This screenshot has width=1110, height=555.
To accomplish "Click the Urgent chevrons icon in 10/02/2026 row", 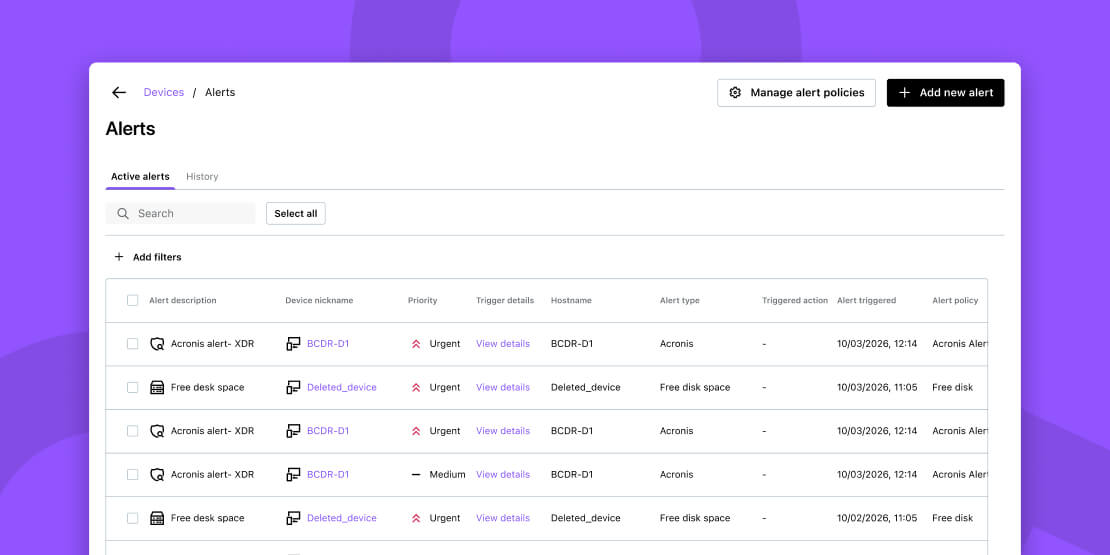I will tap(416, 518).
